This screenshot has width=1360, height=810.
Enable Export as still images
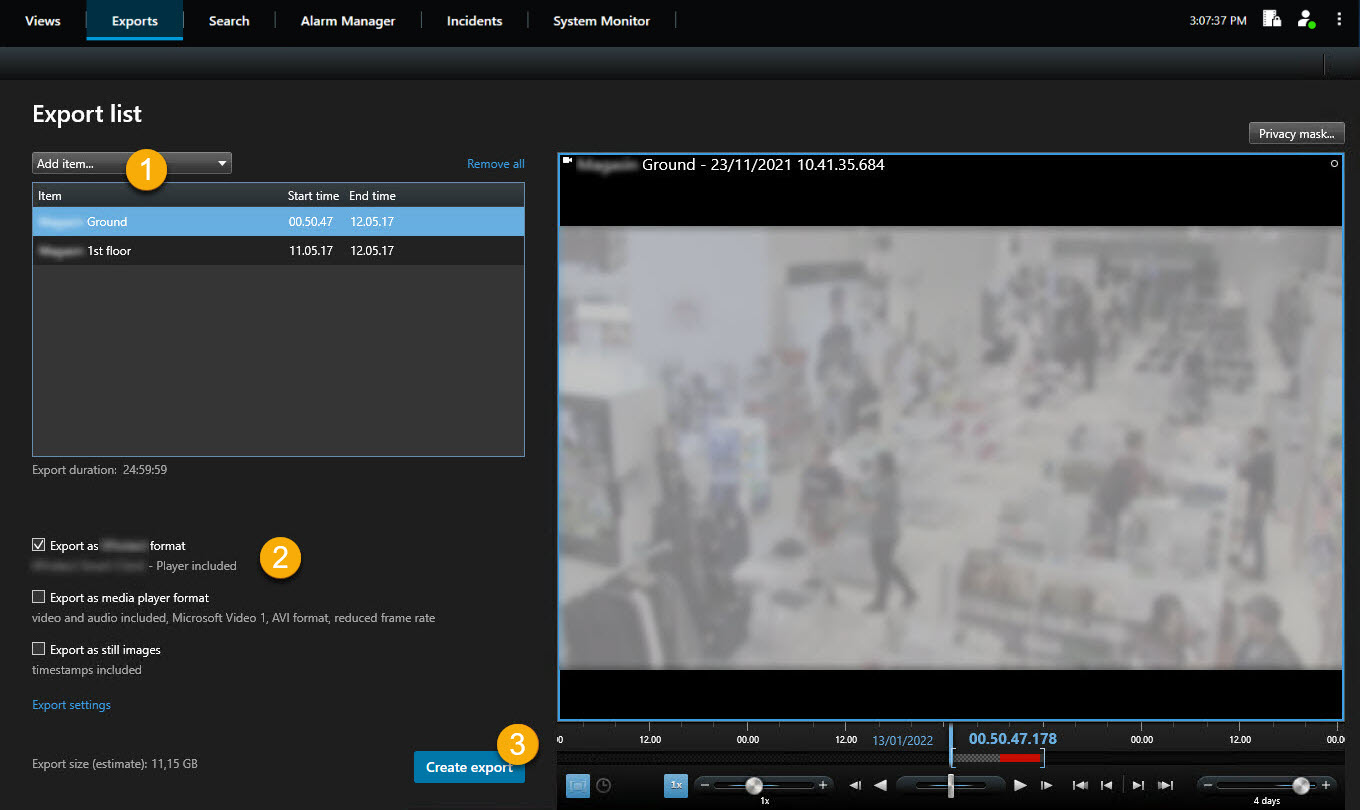[38, 649]
